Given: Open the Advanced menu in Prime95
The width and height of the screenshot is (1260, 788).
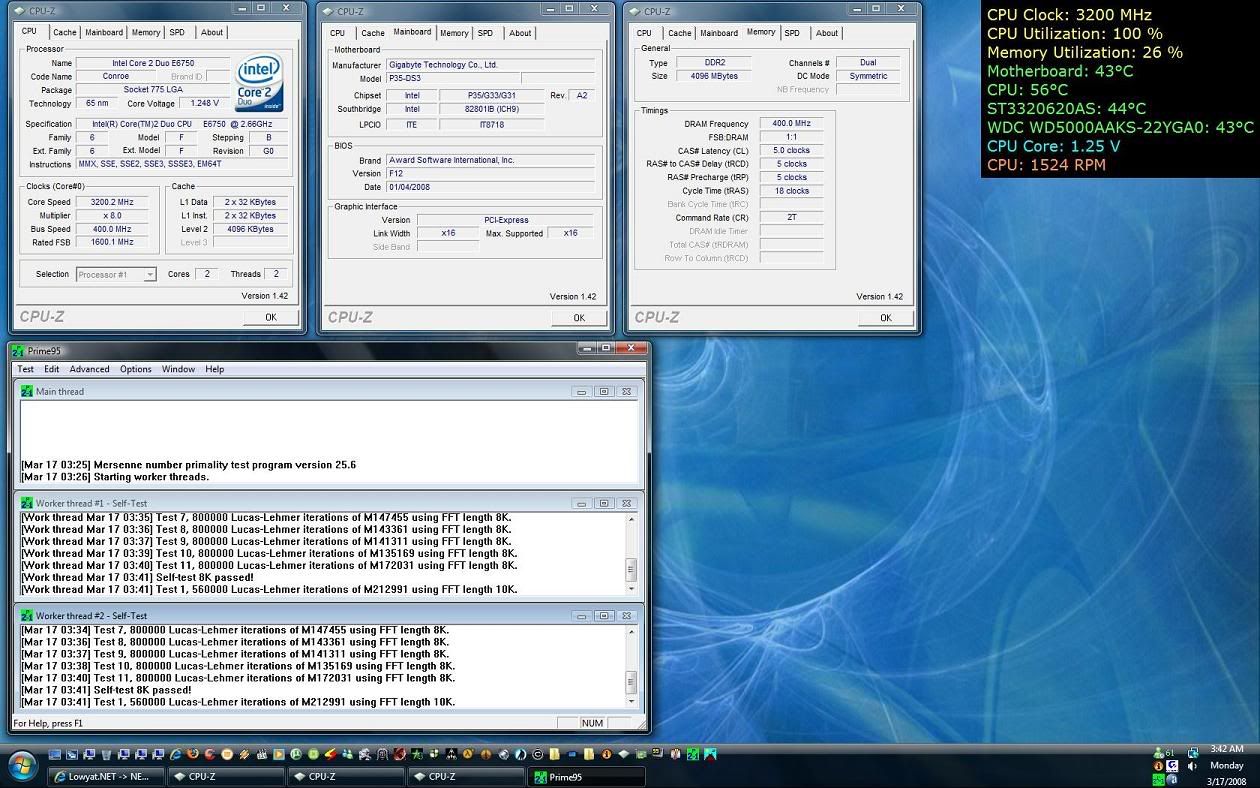Looking at the screenshot, I should [89, 369].
